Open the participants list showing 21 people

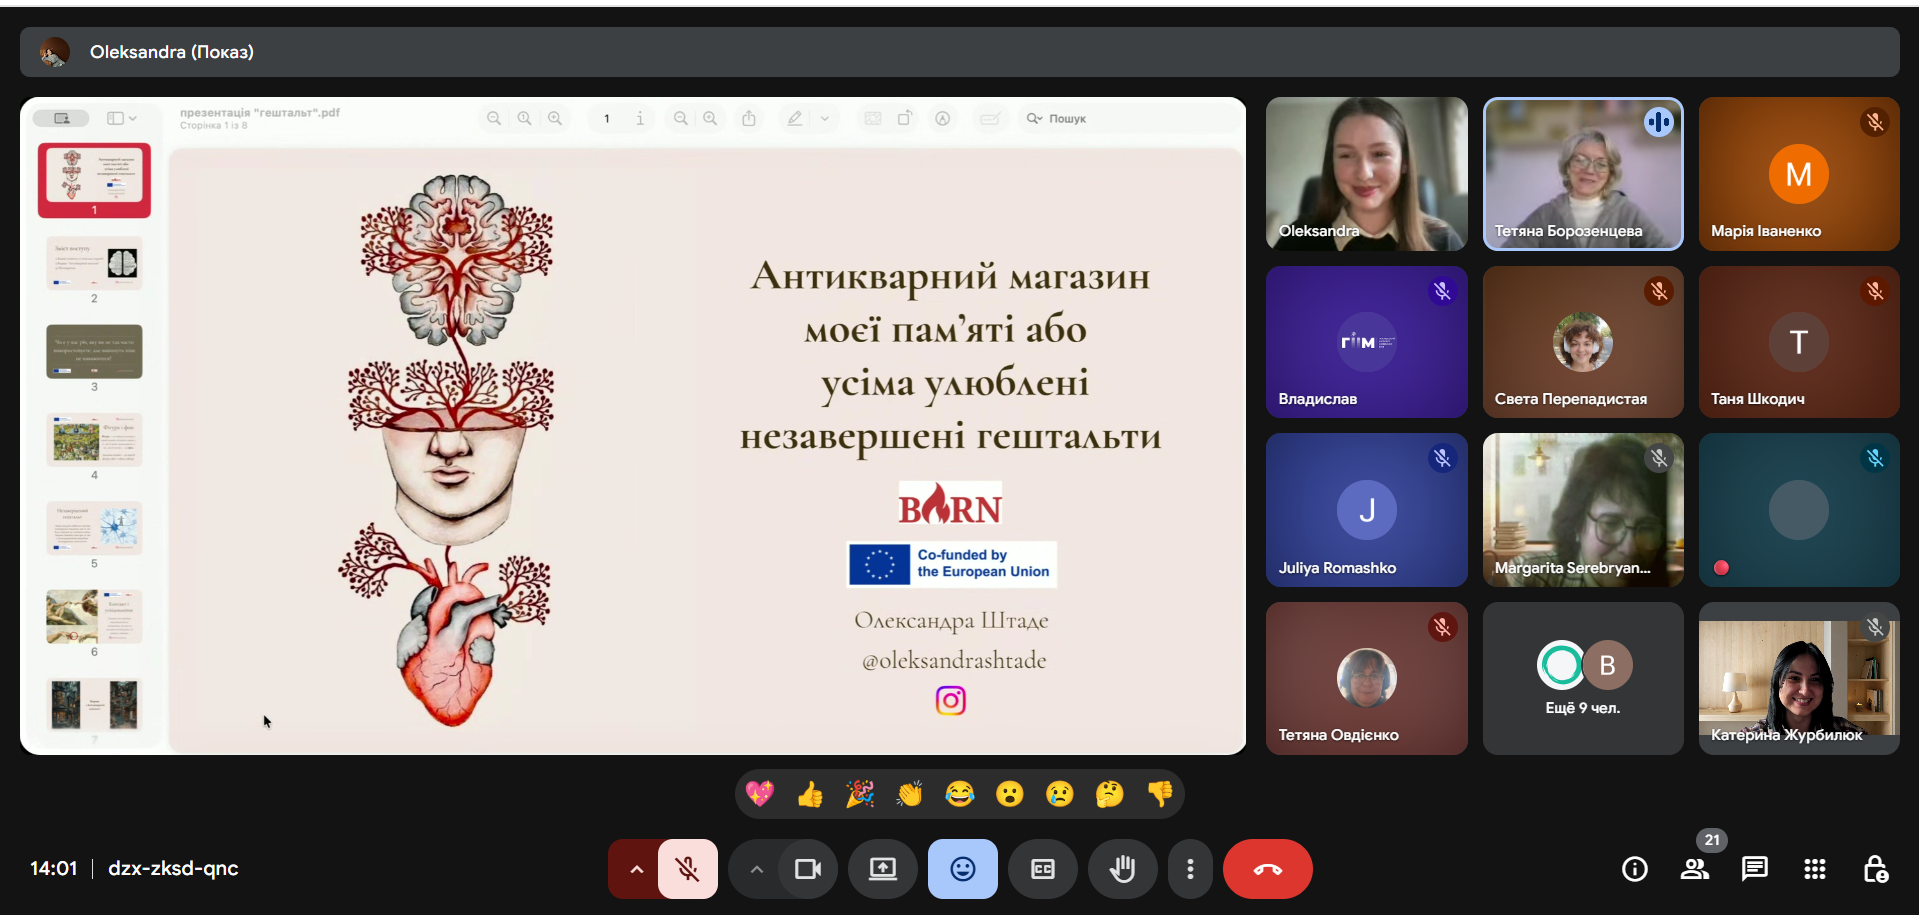click(x=1695, y=869)
